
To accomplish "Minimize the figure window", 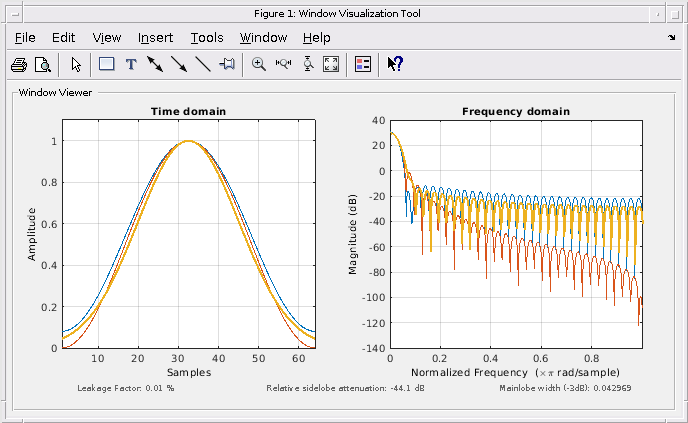I will [657, 14].
